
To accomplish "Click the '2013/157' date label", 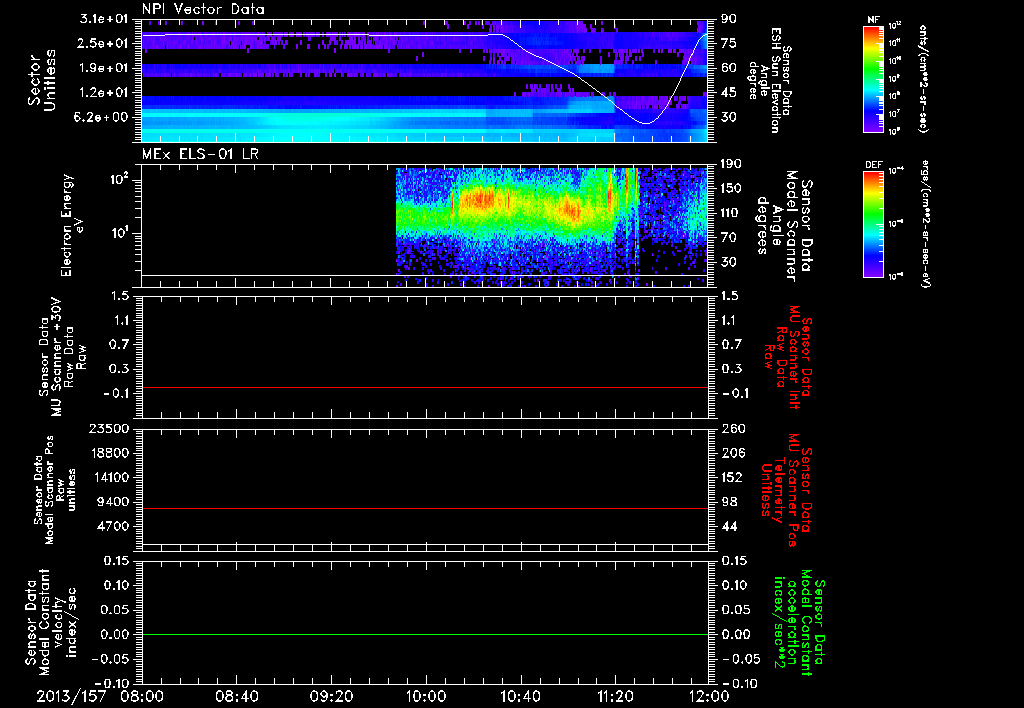I will pos(71,696).
